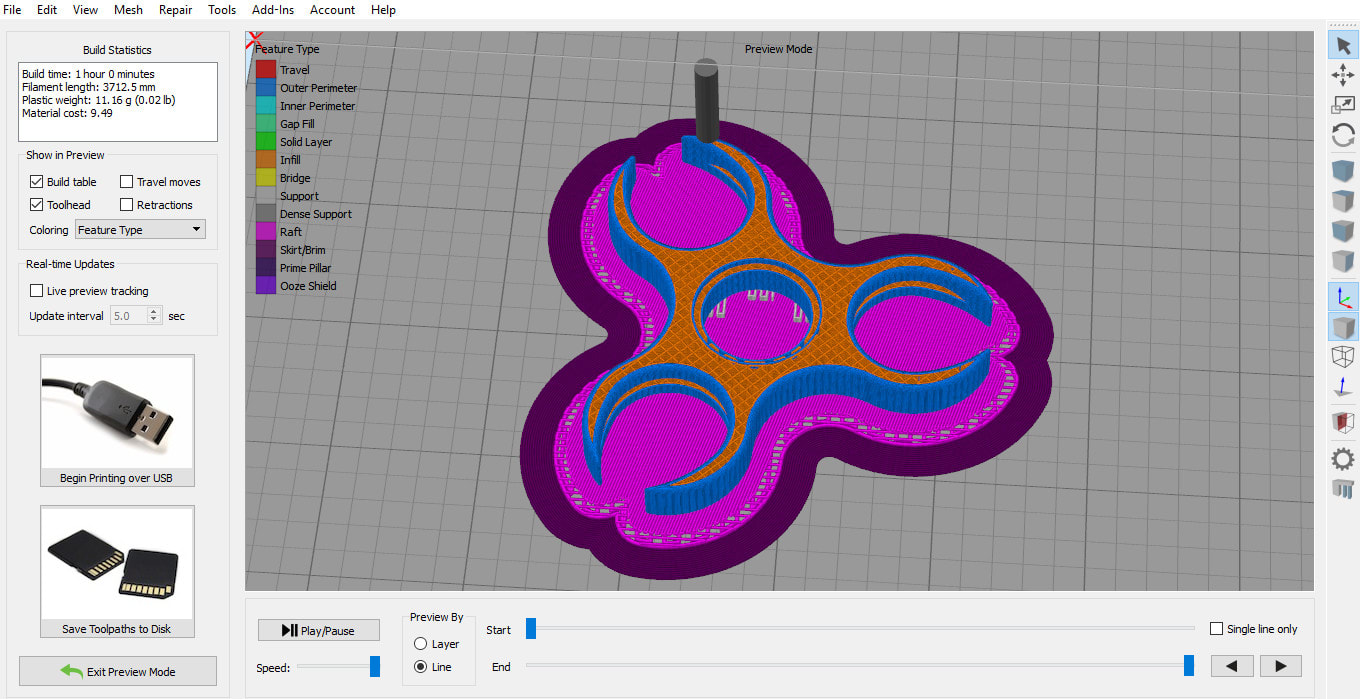
Task: Switch to wireframe cube view
Action: 1343,356
